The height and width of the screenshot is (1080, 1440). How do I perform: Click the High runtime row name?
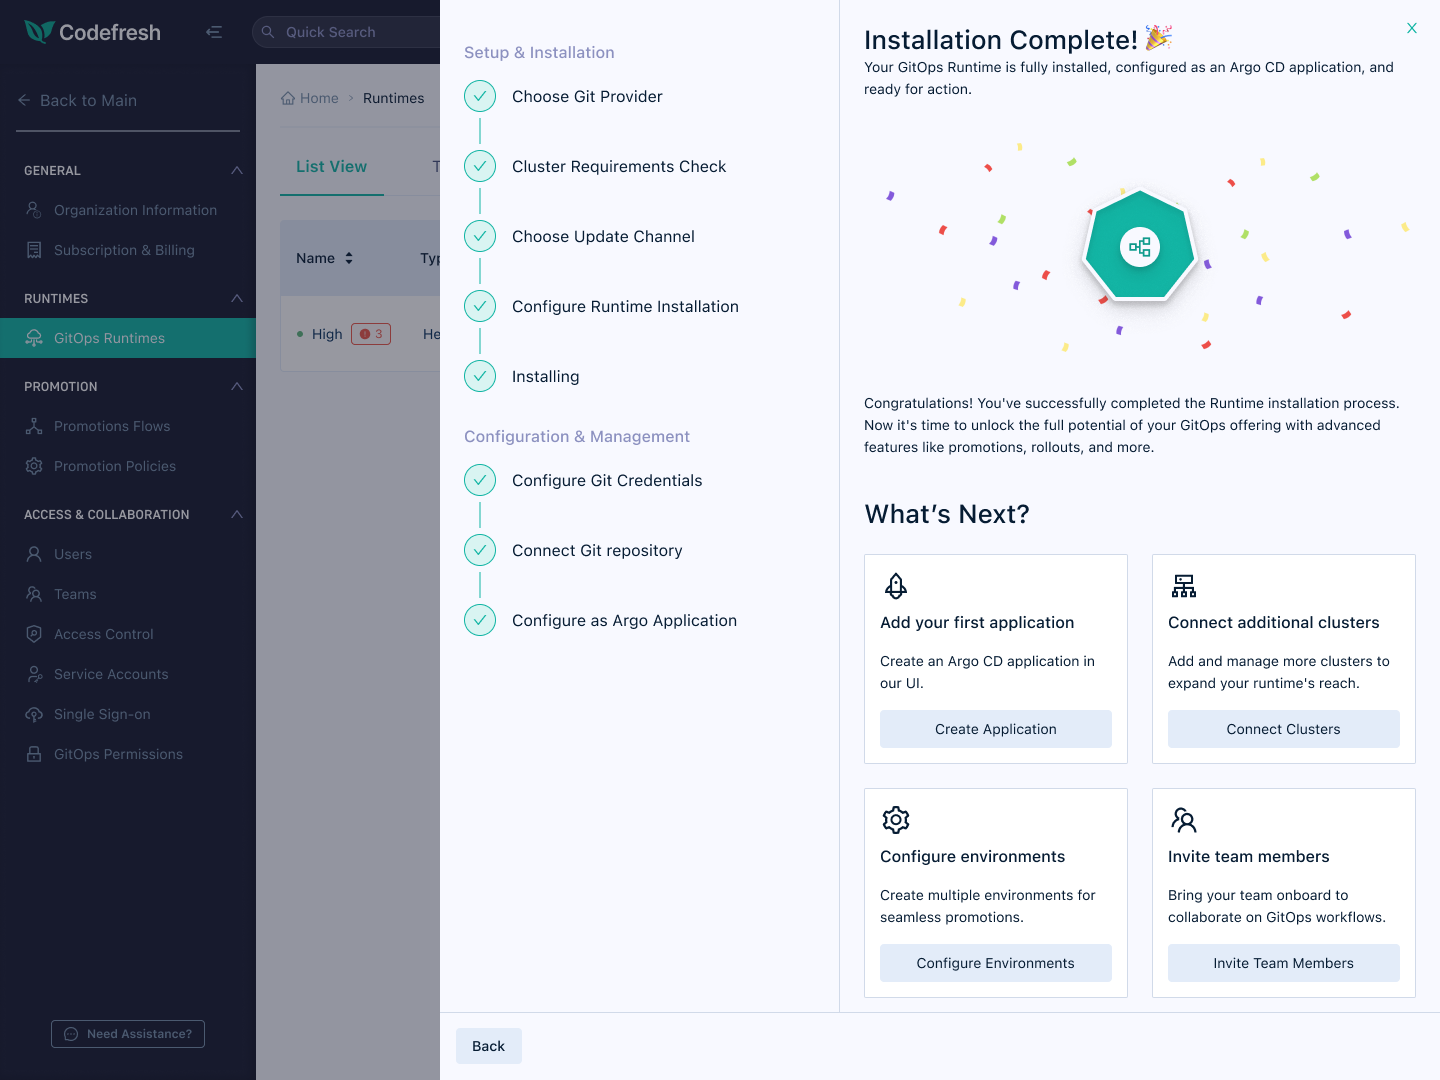click(x=327, y=334)
